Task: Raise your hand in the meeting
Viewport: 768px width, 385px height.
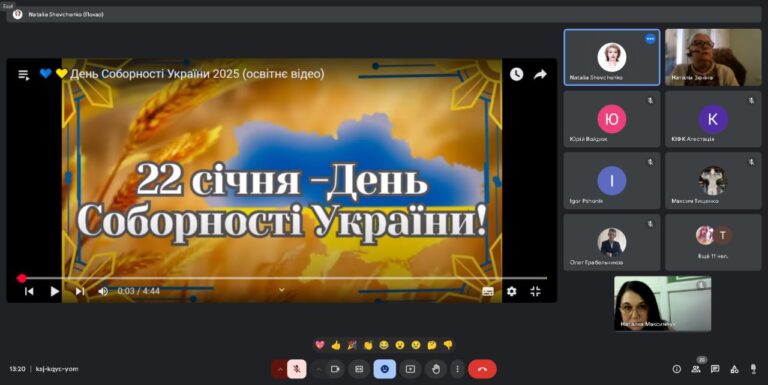Action: [x=436, y=369]
